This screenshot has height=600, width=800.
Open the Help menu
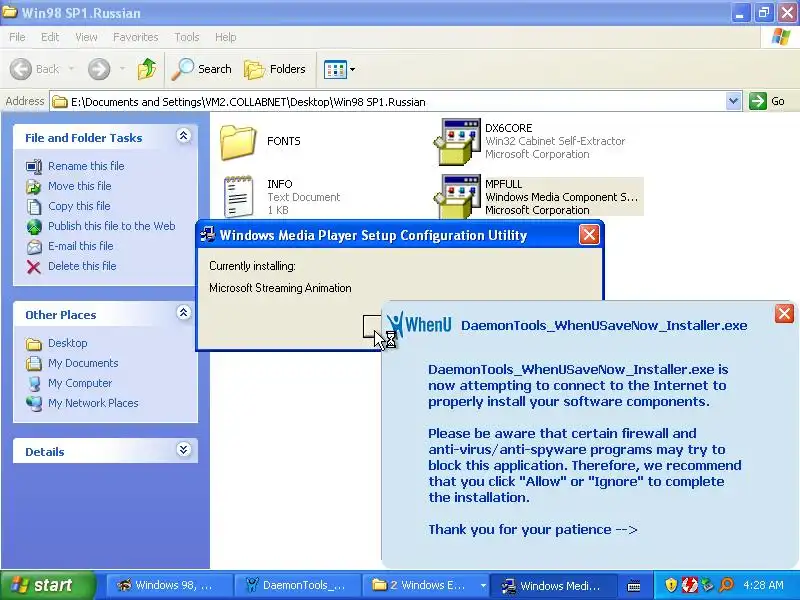226,37
